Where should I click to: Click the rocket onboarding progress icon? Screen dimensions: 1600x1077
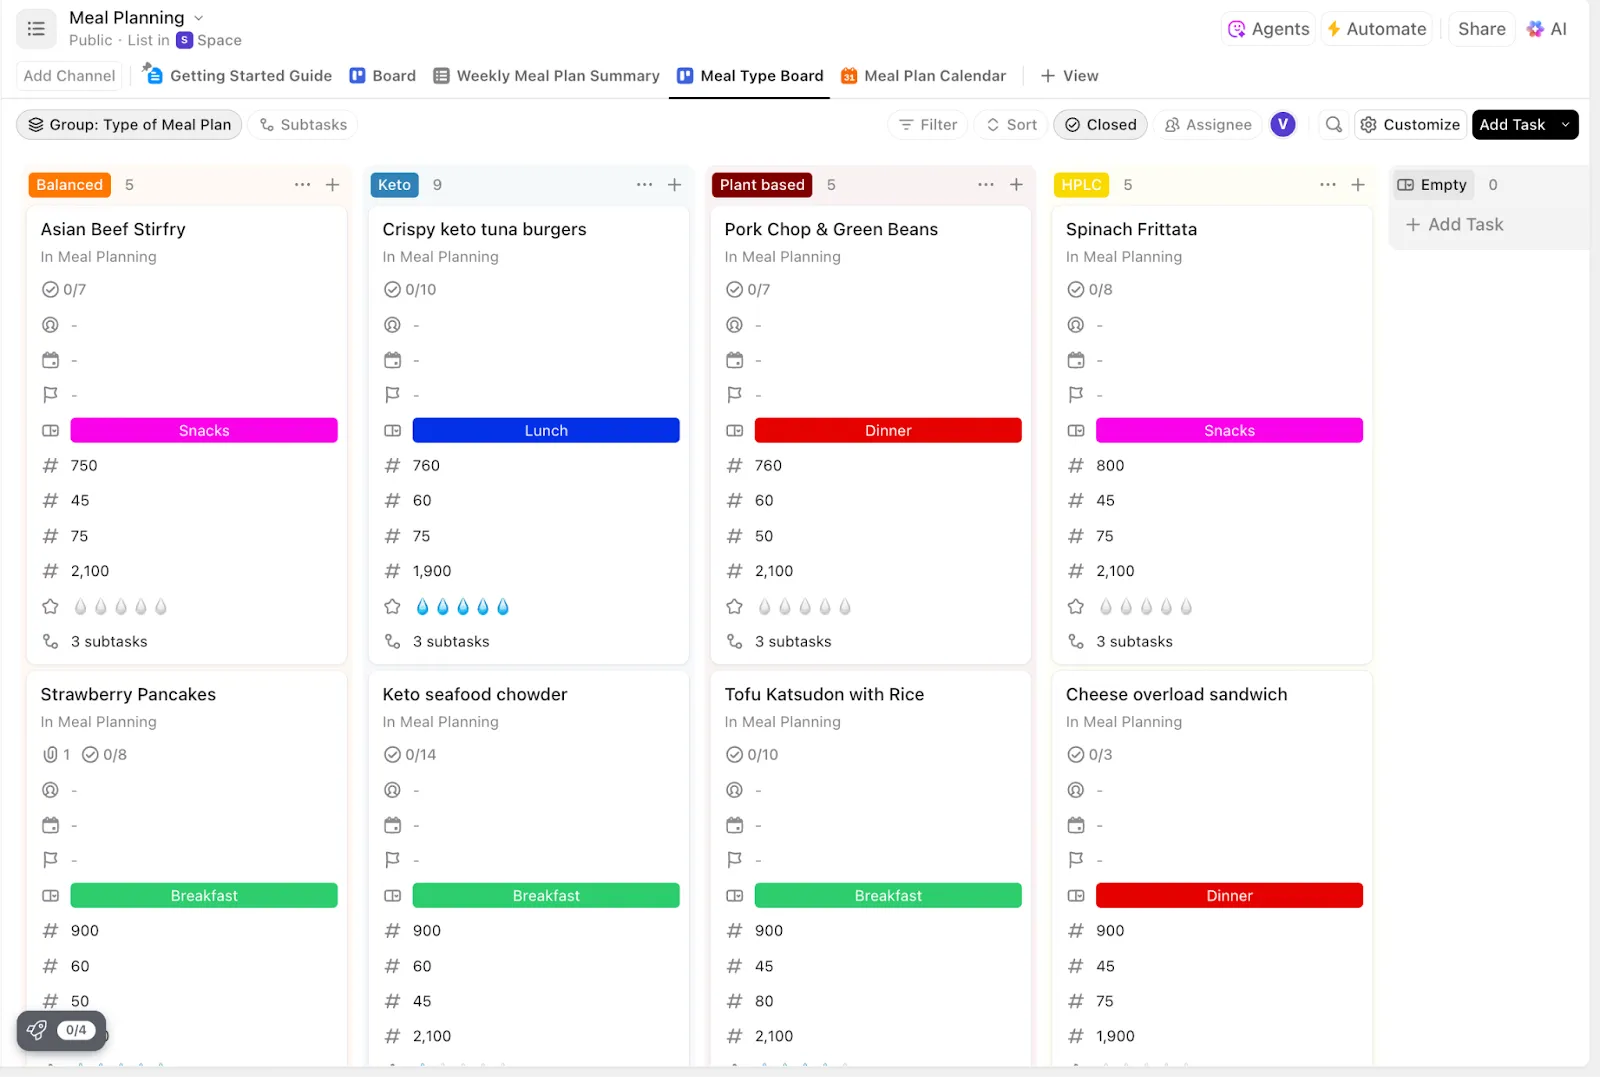coord(37,1030)
